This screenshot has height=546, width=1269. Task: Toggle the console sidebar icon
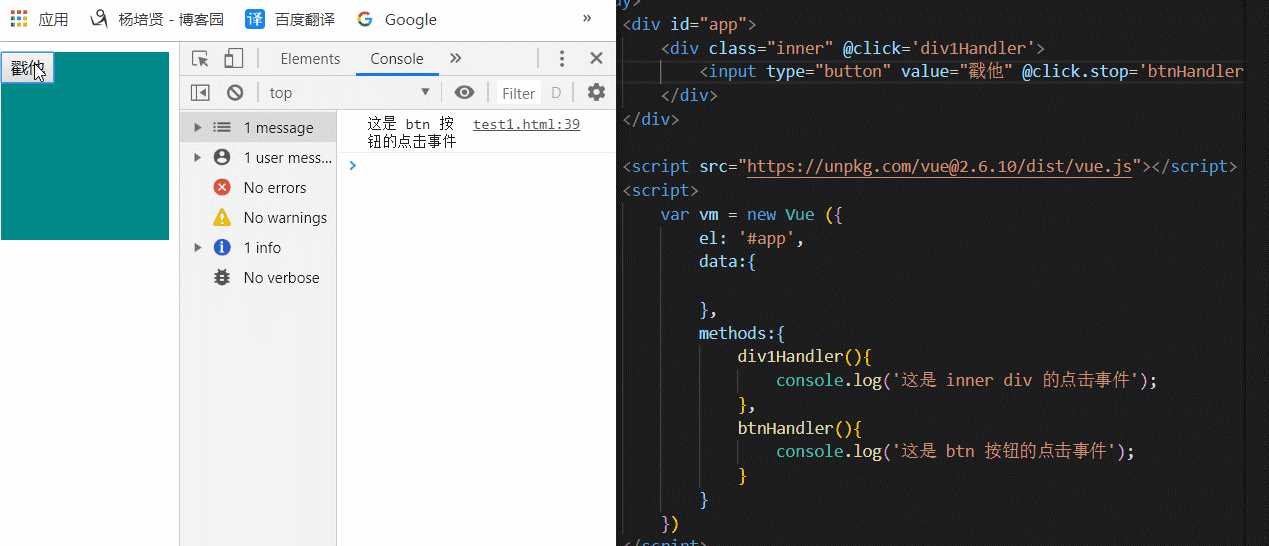click(200, 93)
